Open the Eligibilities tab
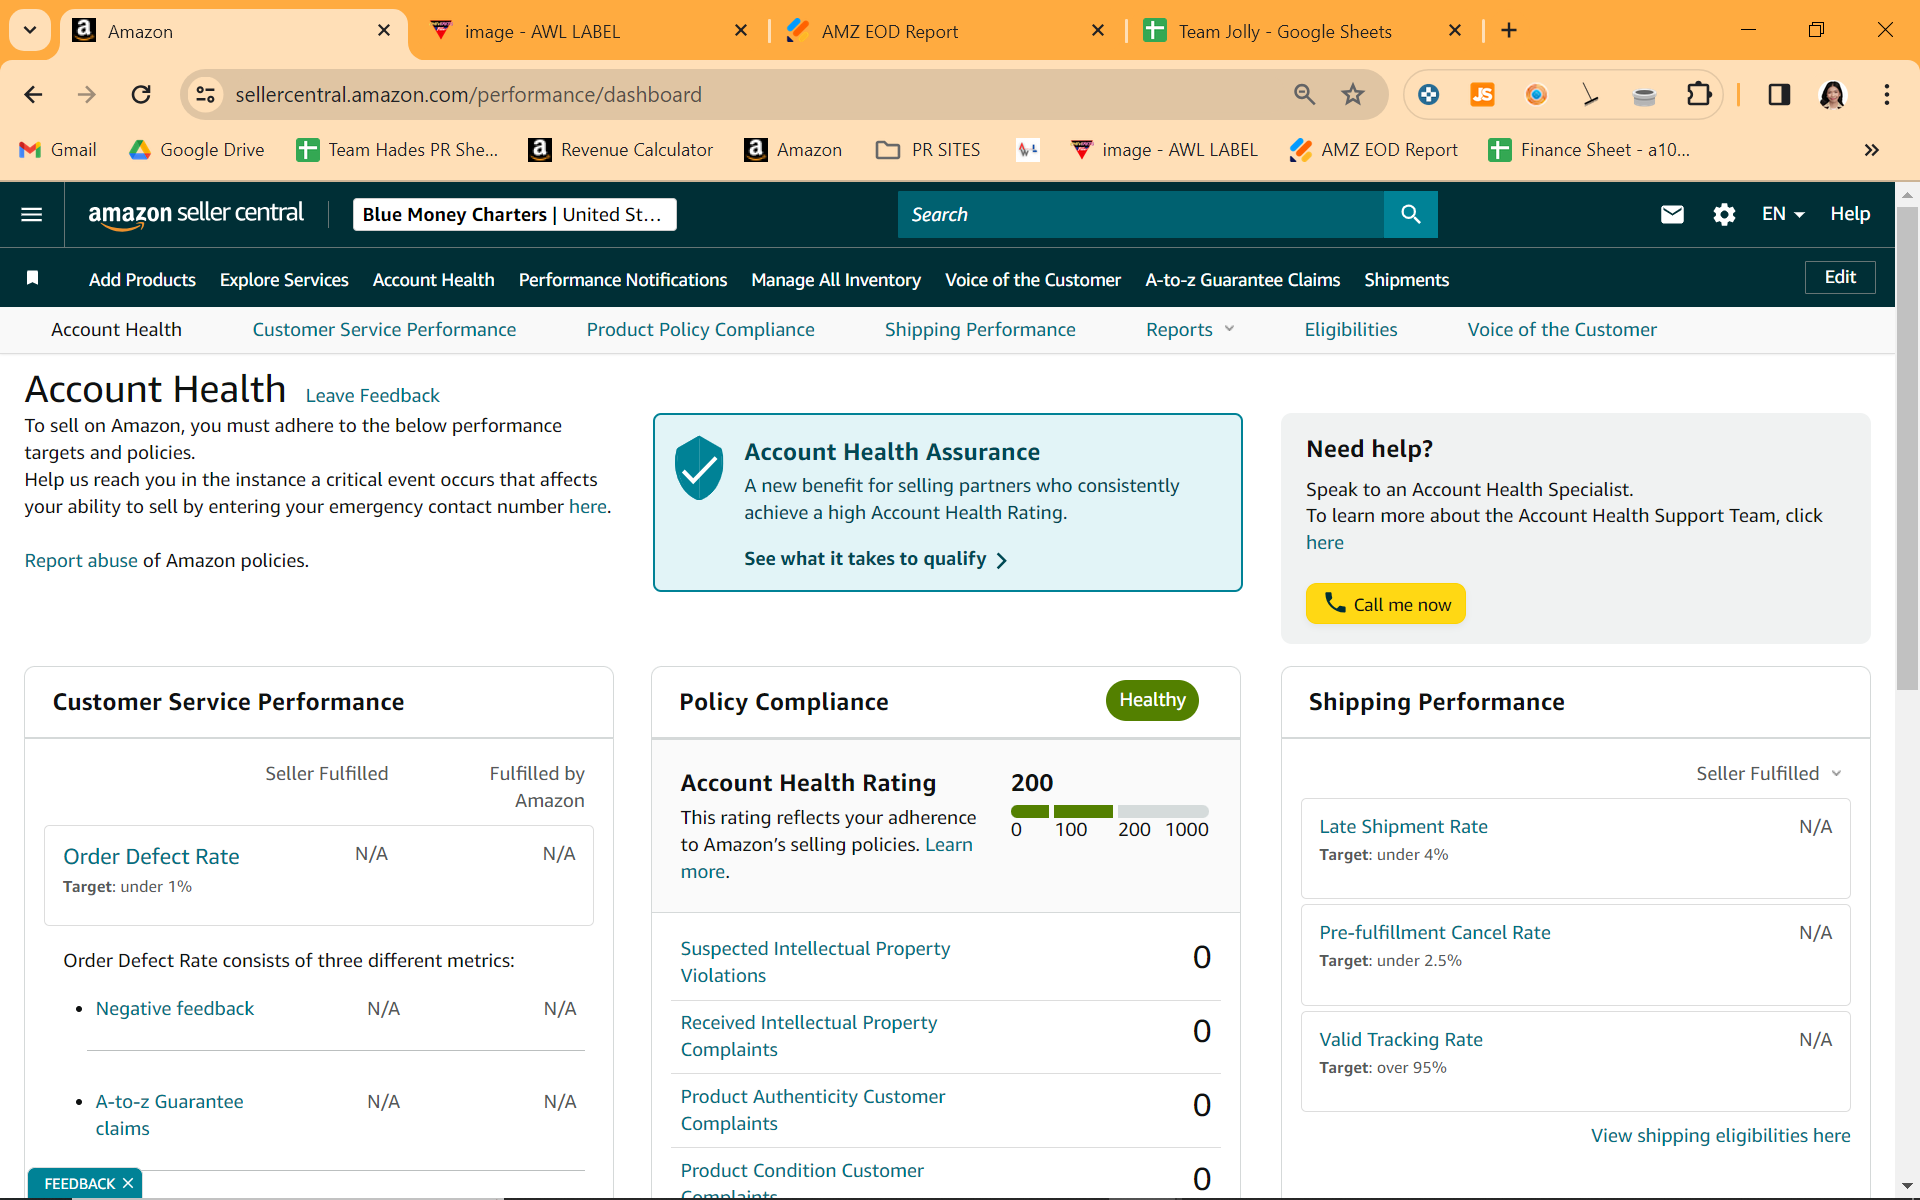This screenshot has height=1200, width=1920. pyautogui.click(x=1351, y=330)
